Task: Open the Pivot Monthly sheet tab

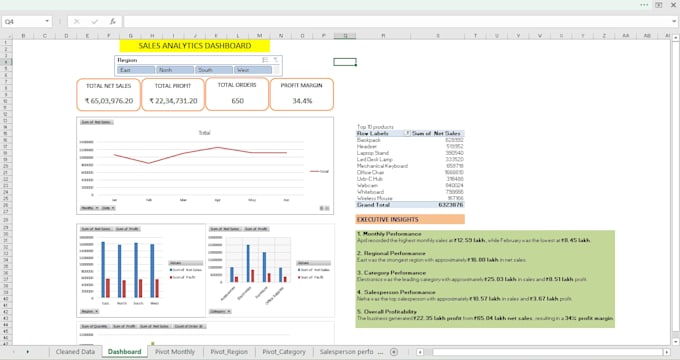Action: (175, 352)
